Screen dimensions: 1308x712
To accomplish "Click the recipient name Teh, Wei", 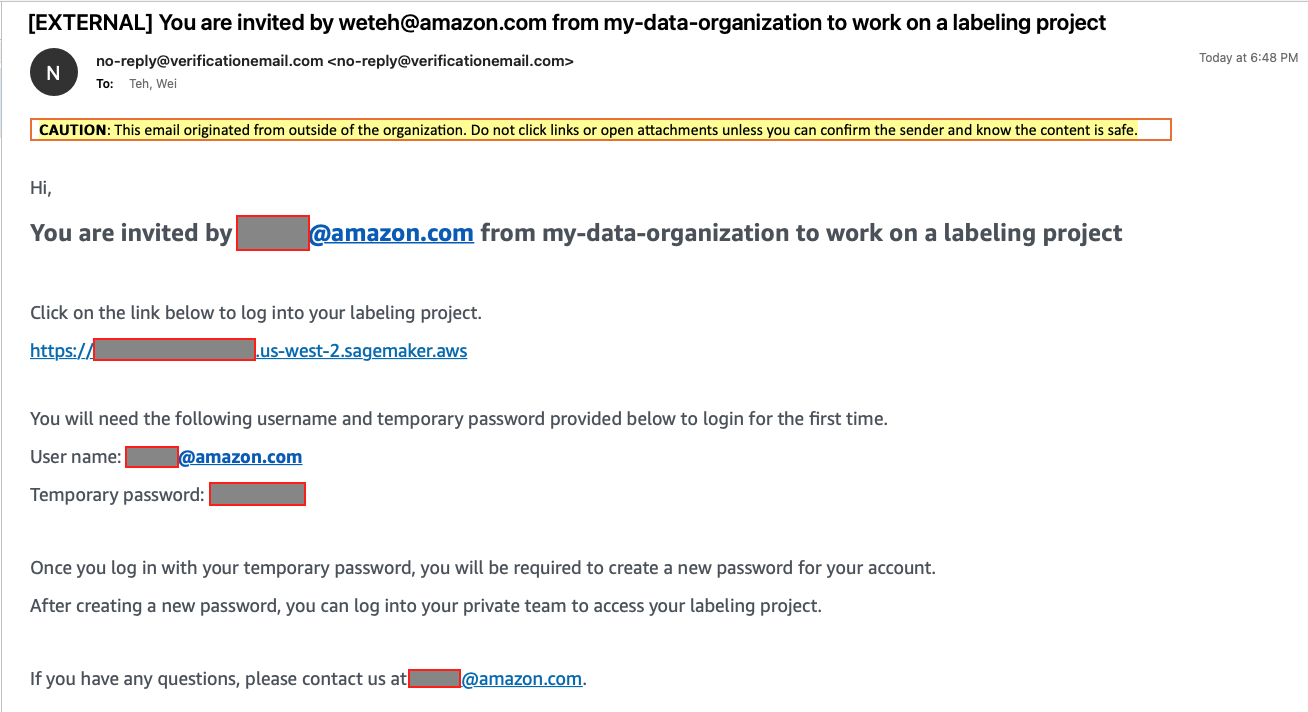I will (153, 84).
